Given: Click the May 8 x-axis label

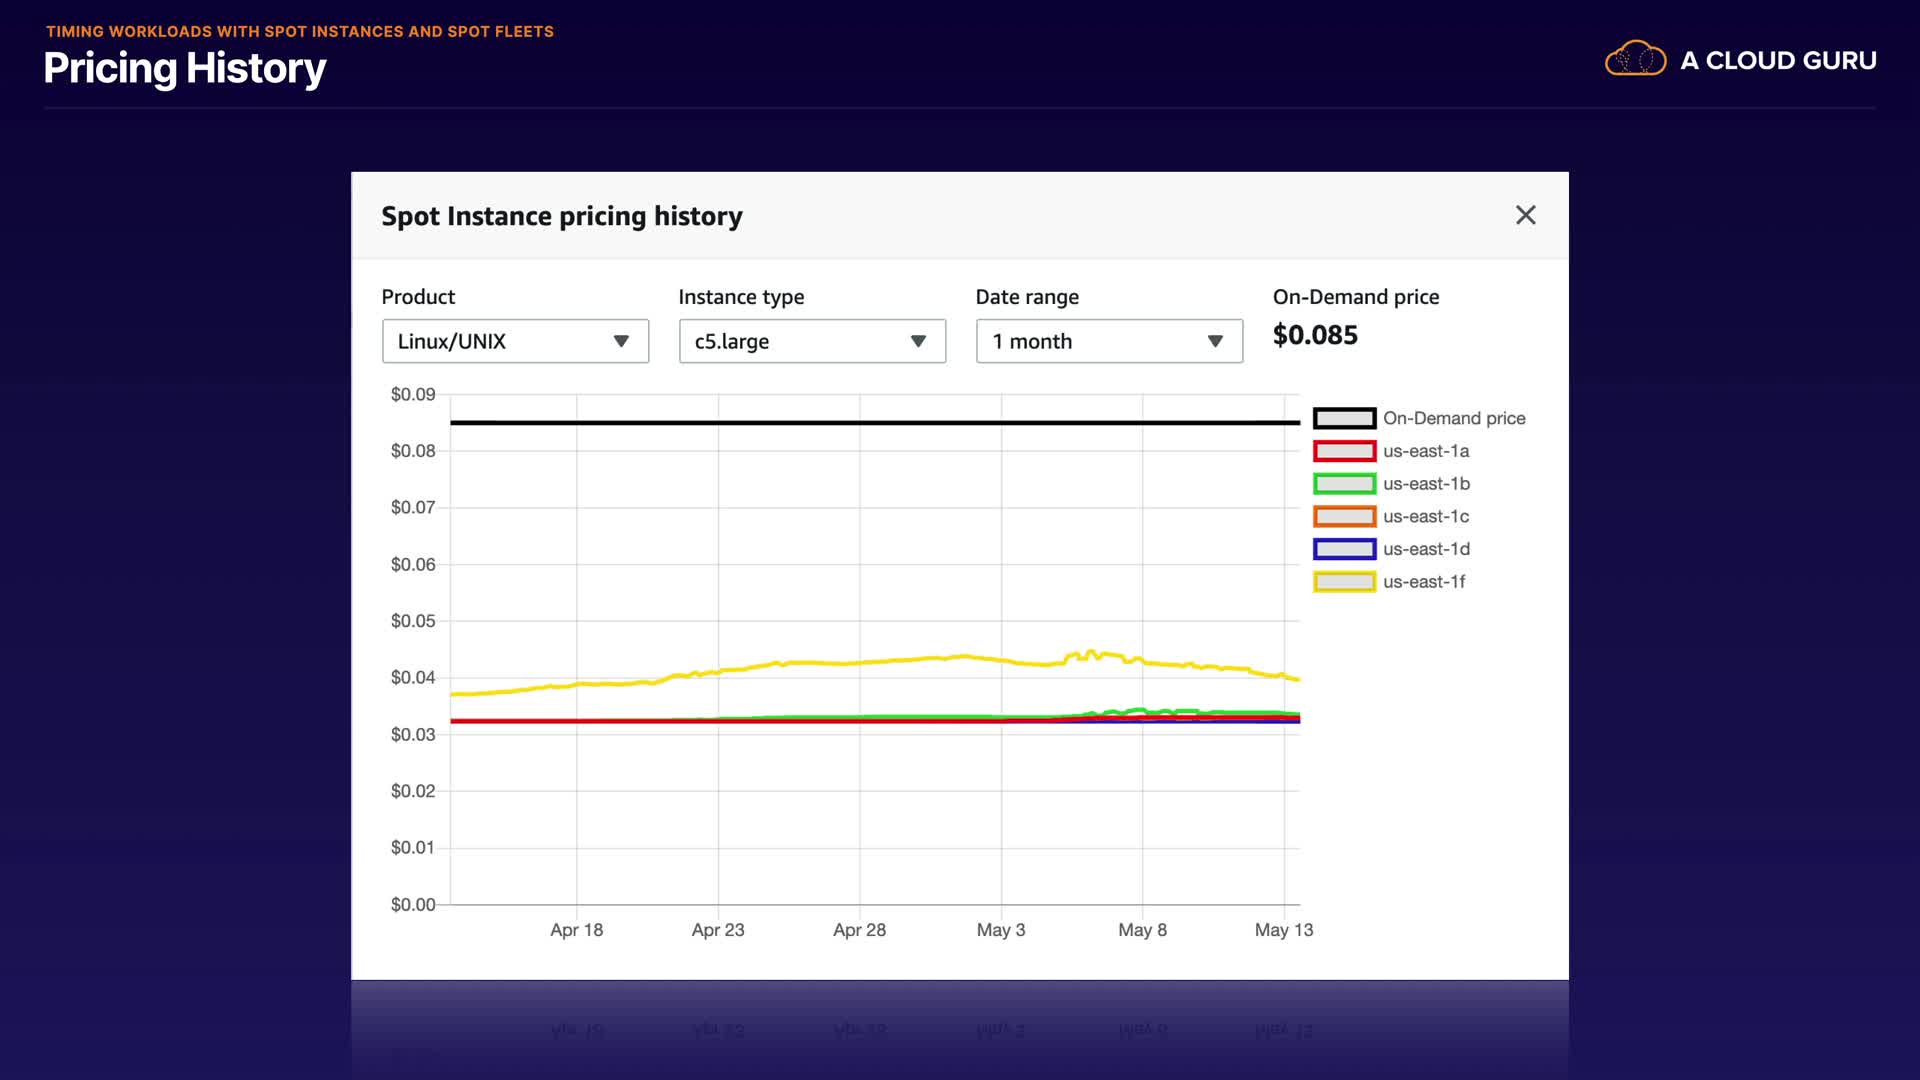Looking at the screenshot, I should (1142, 930).
